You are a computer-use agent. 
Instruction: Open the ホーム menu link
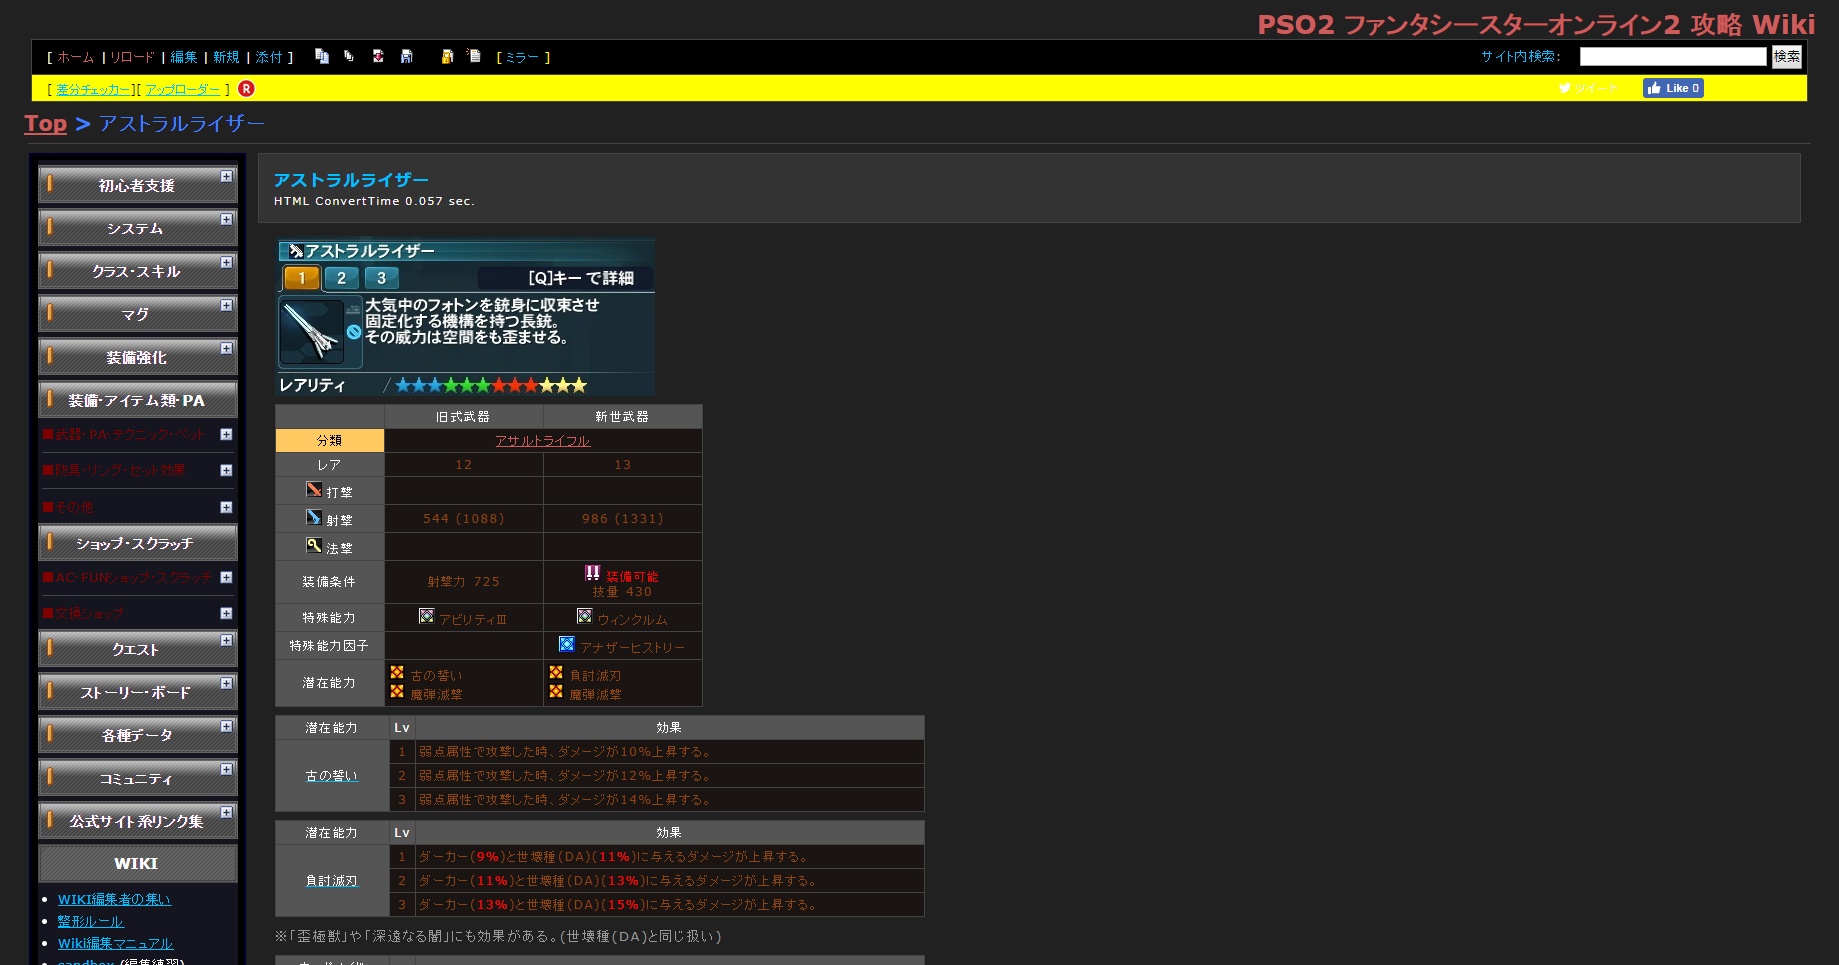click(x=75, y=57)
